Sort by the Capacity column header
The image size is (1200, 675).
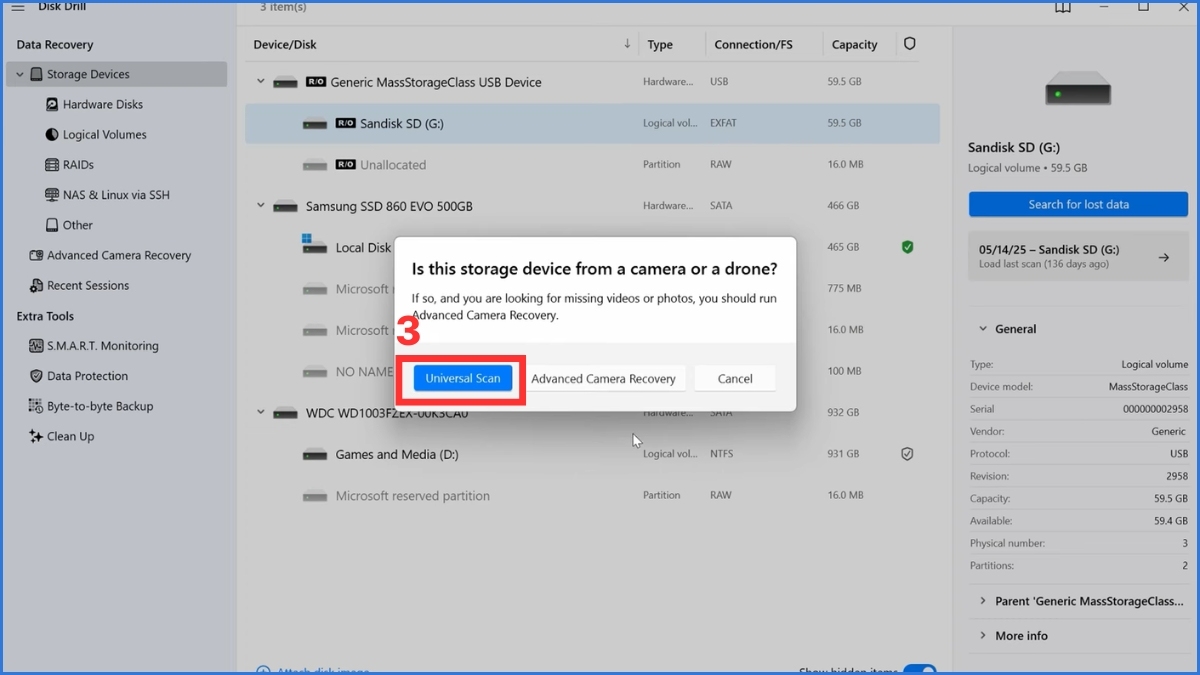click(x=854, y=44)
